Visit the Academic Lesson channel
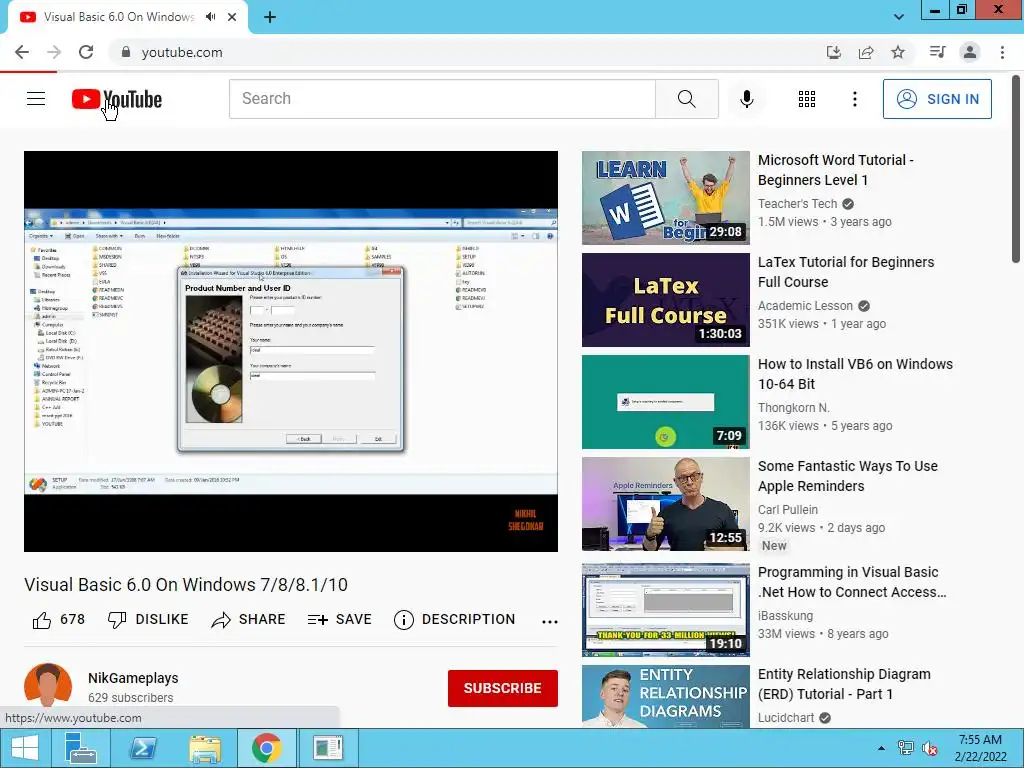 (805, 306)
